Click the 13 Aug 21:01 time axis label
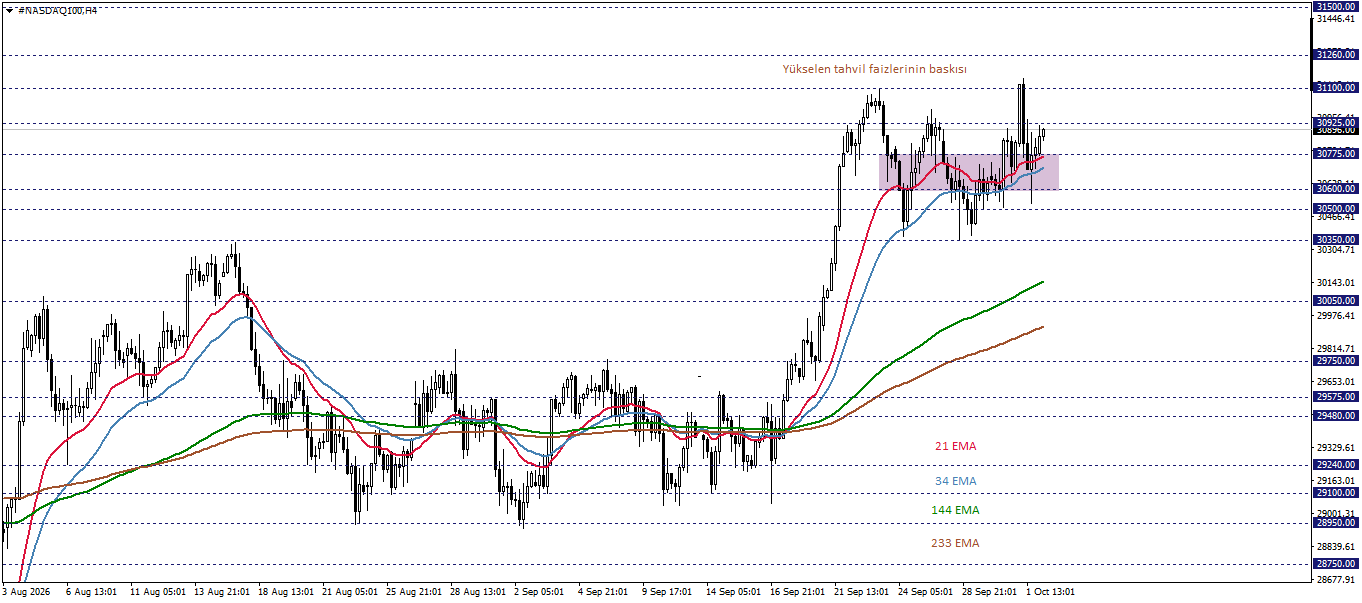The width and height of the screenshot is (1362, 603). [222, 592]
